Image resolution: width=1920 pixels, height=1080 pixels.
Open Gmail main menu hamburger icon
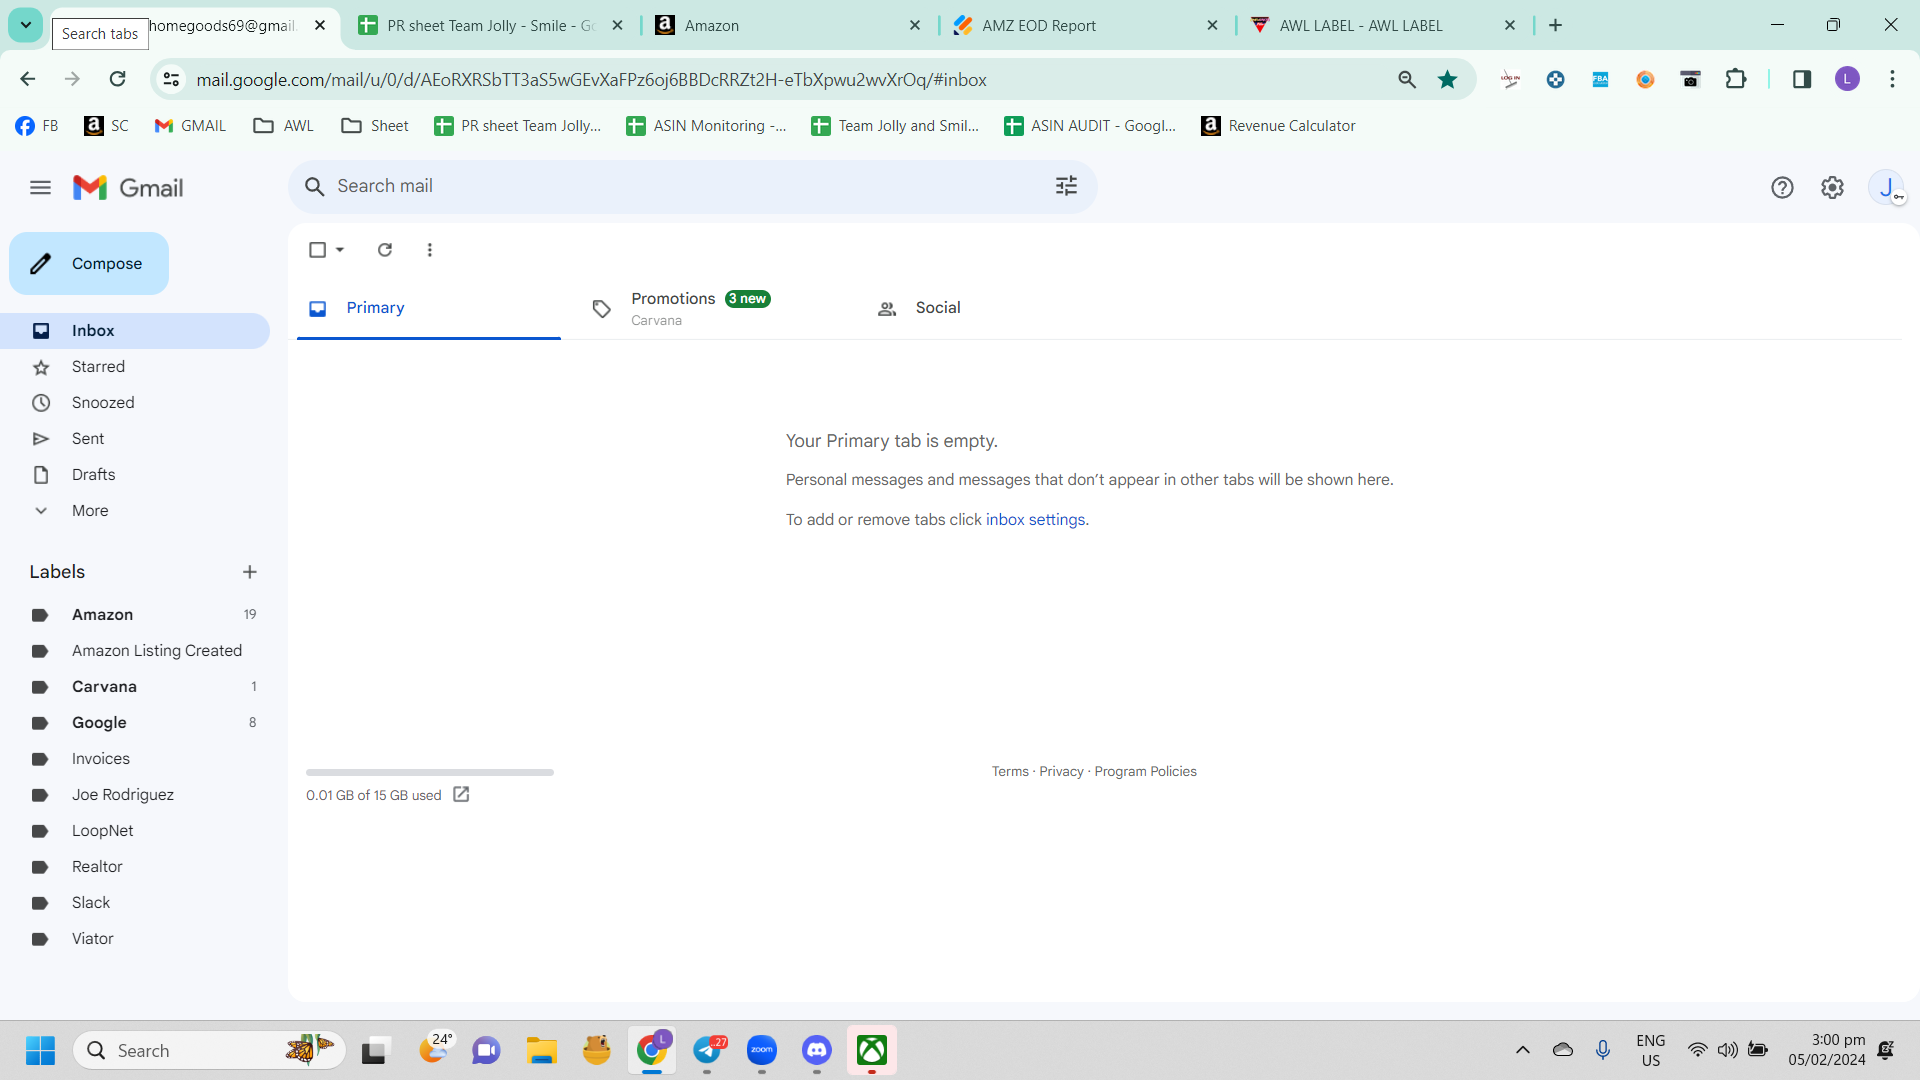[x=40, y=188]
